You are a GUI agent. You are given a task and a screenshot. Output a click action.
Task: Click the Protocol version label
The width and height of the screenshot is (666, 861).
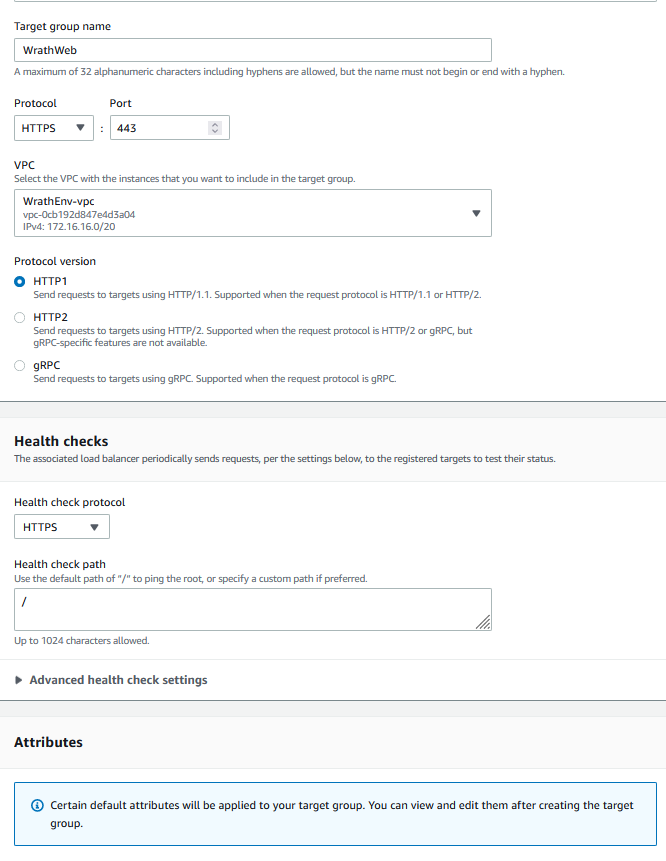[55, 262]
